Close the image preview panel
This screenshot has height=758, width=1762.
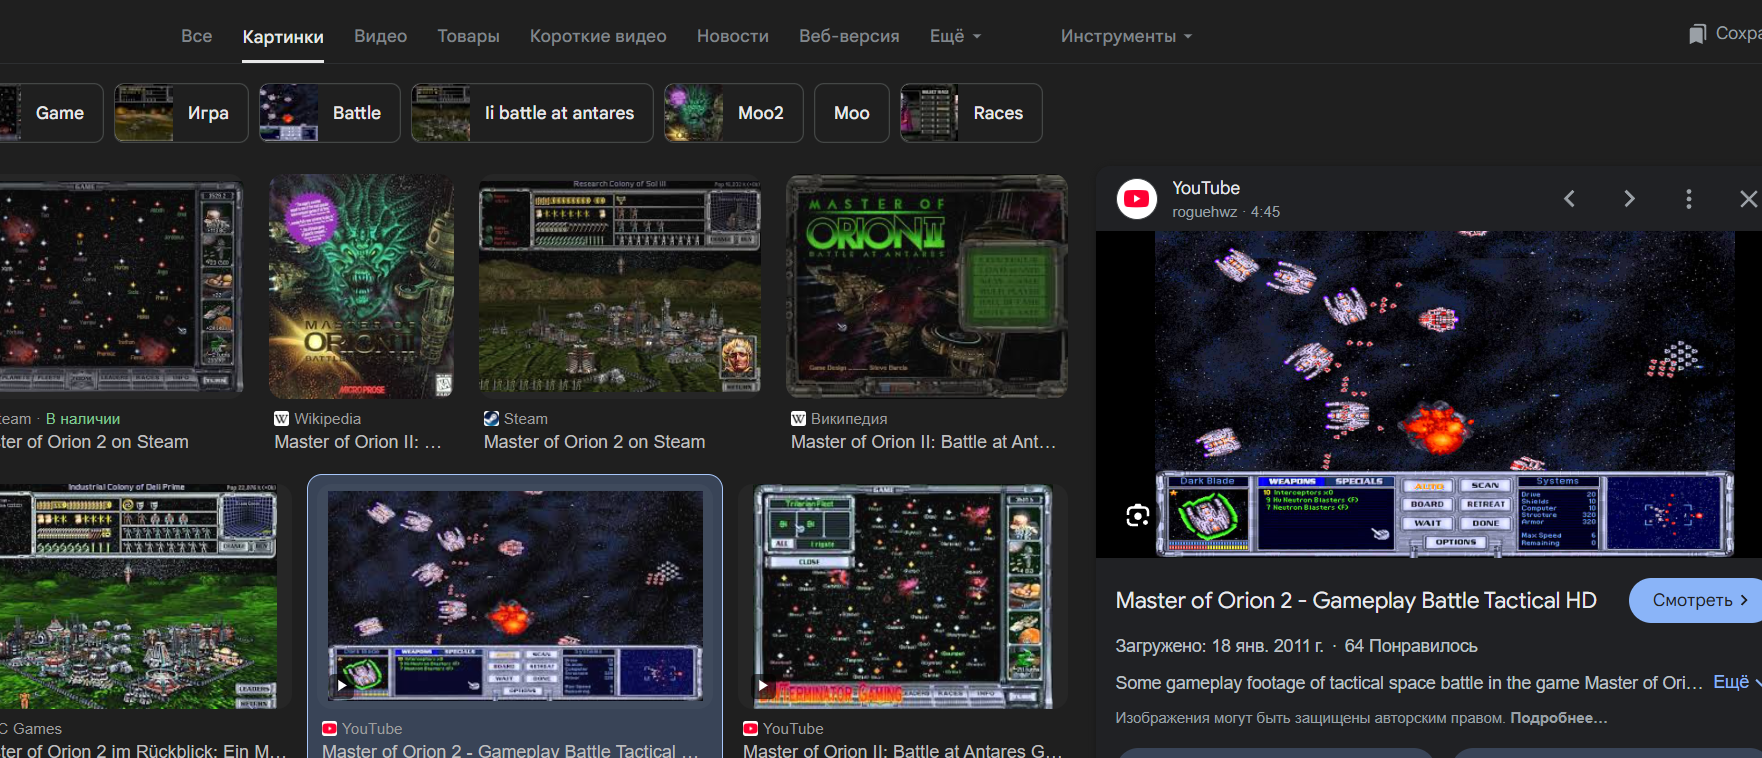(1748, 199)
